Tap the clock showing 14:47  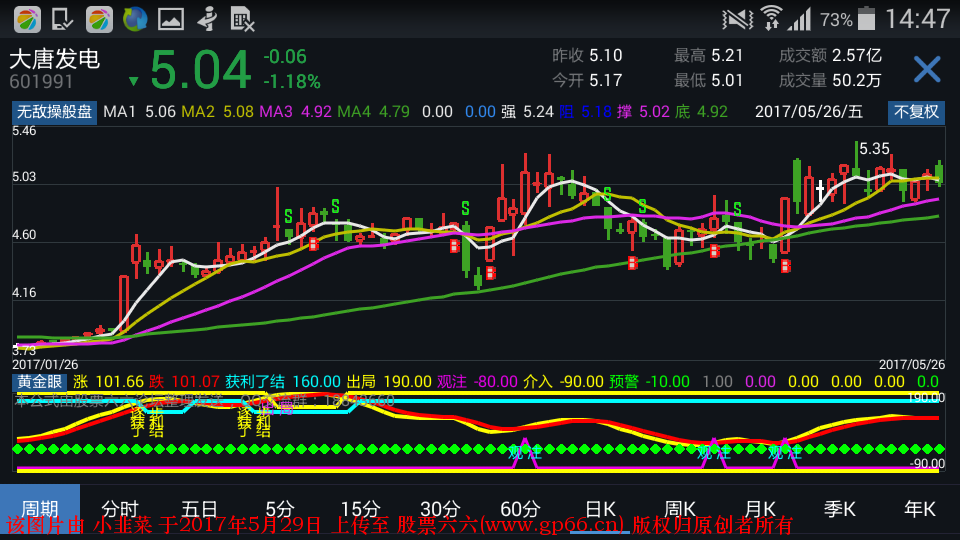tap(917, 19)
